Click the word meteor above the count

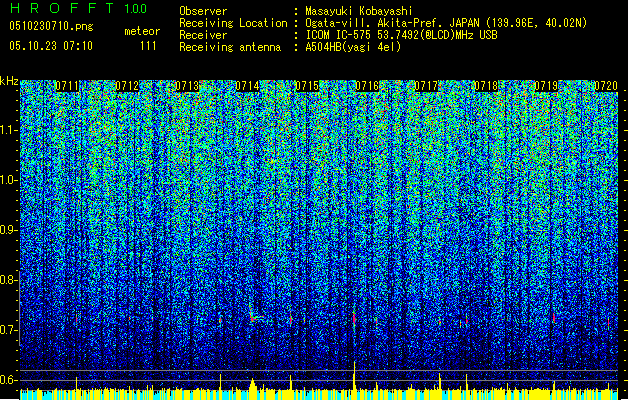click(142, 31)
